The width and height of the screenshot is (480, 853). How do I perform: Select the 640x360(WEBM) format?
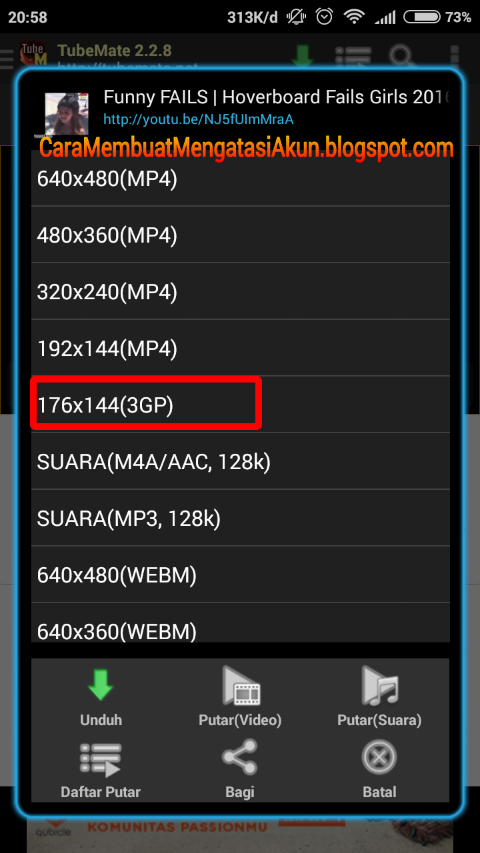240,623
